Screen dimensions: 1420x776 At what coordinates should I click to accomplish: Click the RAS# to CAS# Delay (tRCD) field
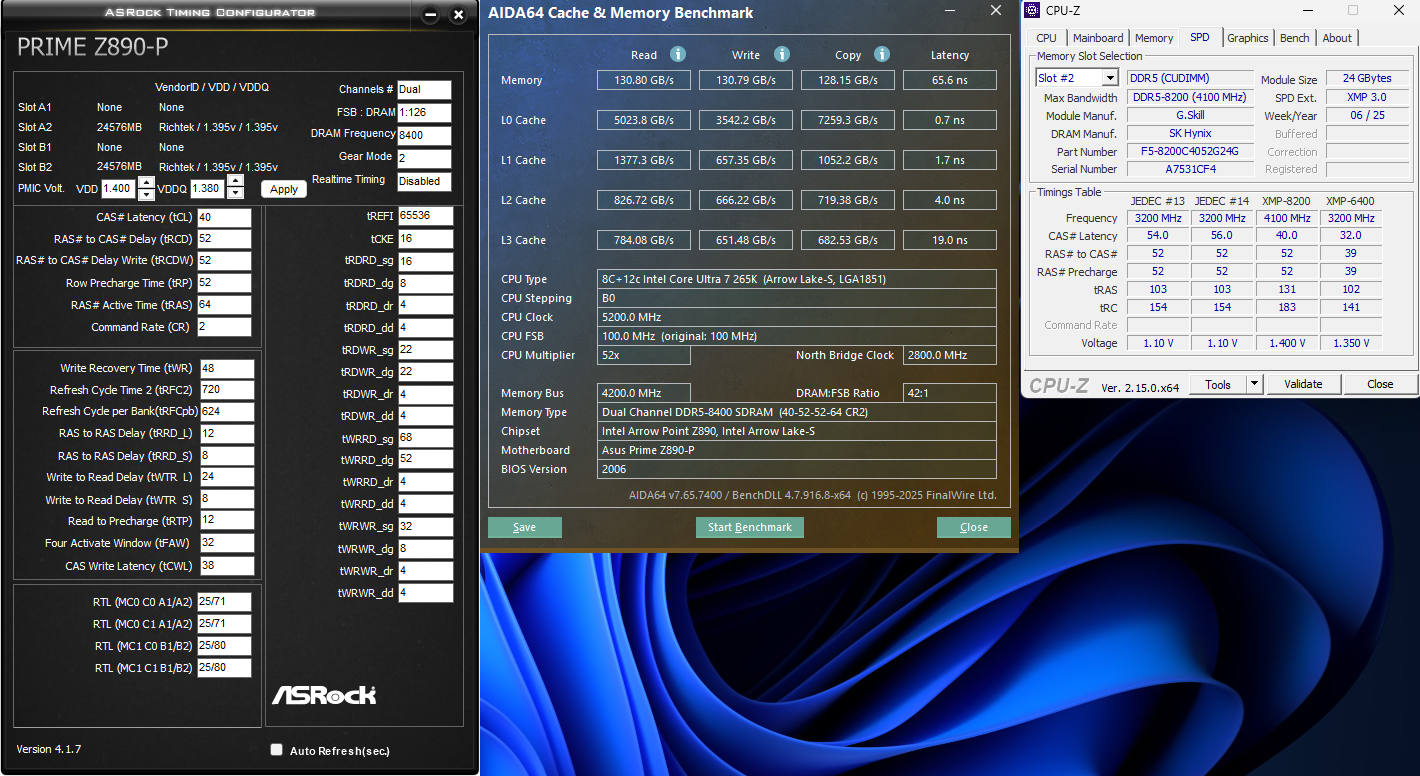click(x=224, y=239)
